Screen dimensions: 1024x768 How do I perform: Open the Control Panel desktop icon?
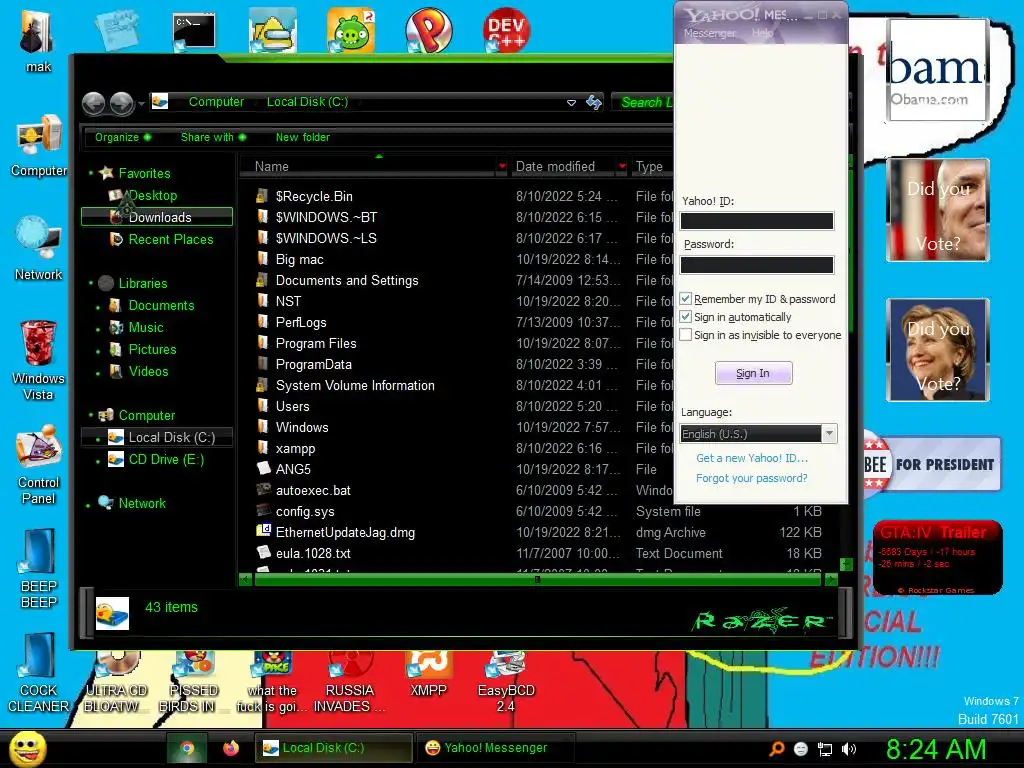click(x=39, y=464)
